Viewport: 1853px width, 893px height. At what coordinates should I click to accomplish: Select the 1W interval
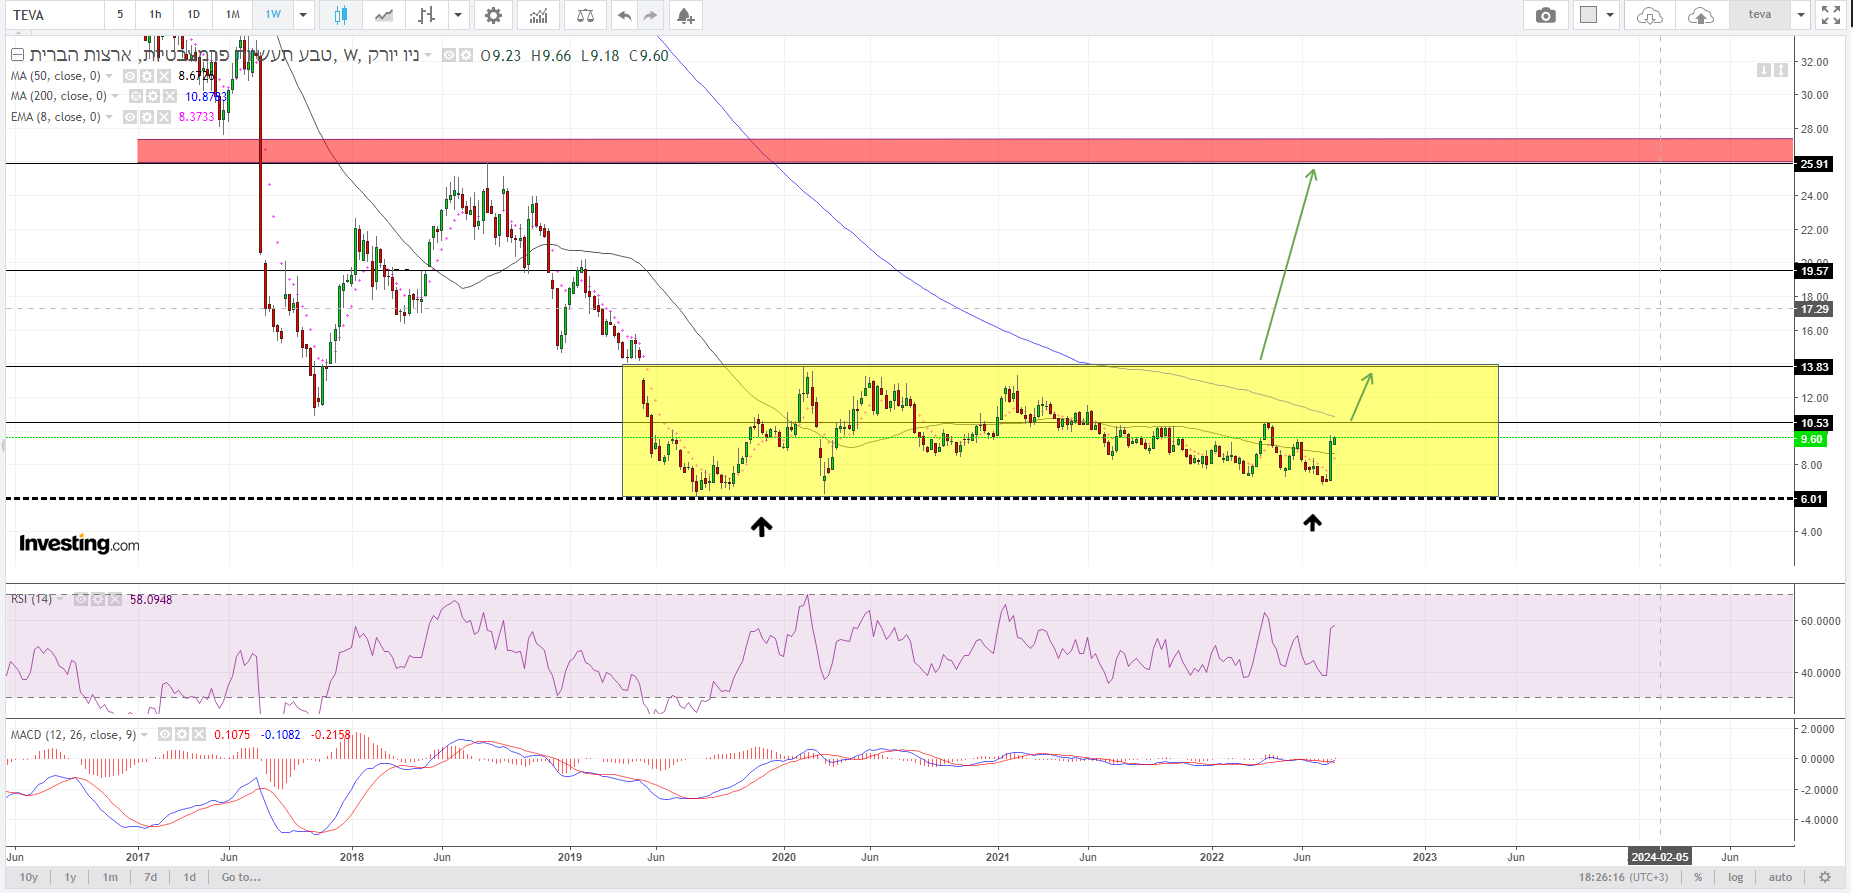[273, 15]
